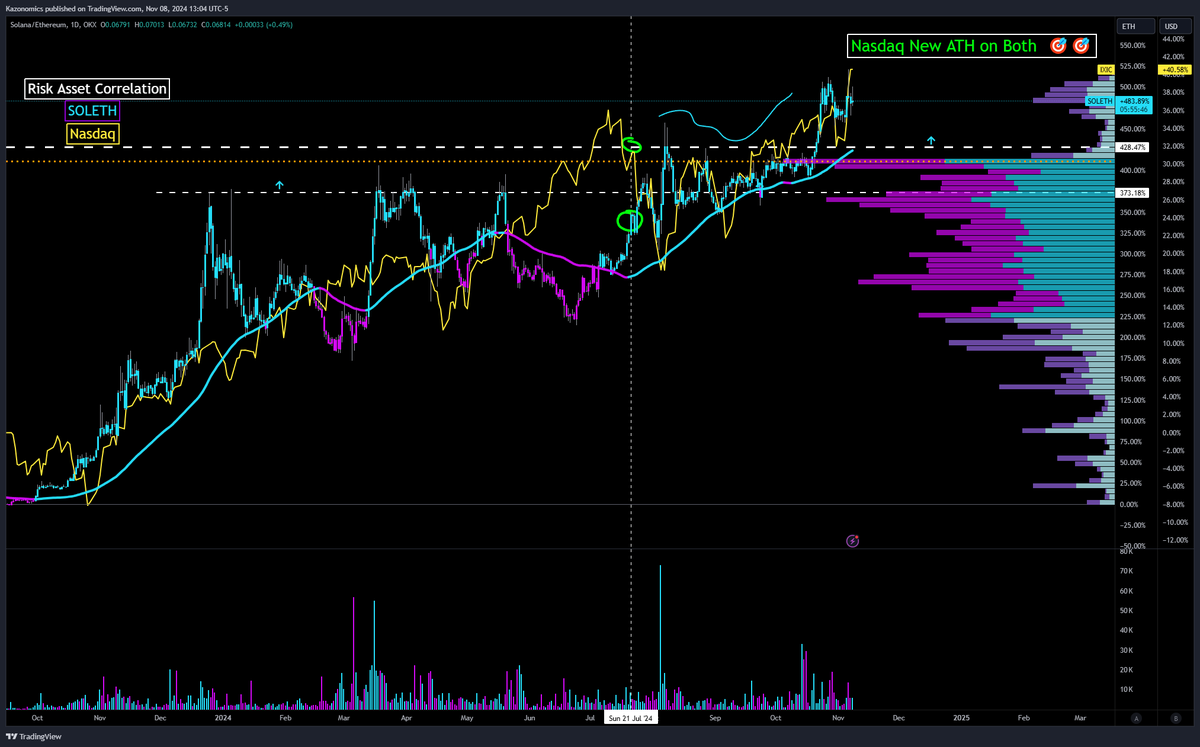The width and height of the screenshot is (1200, 747).
Task: Click the 44.00% USD scale value
Action: 1174,39
